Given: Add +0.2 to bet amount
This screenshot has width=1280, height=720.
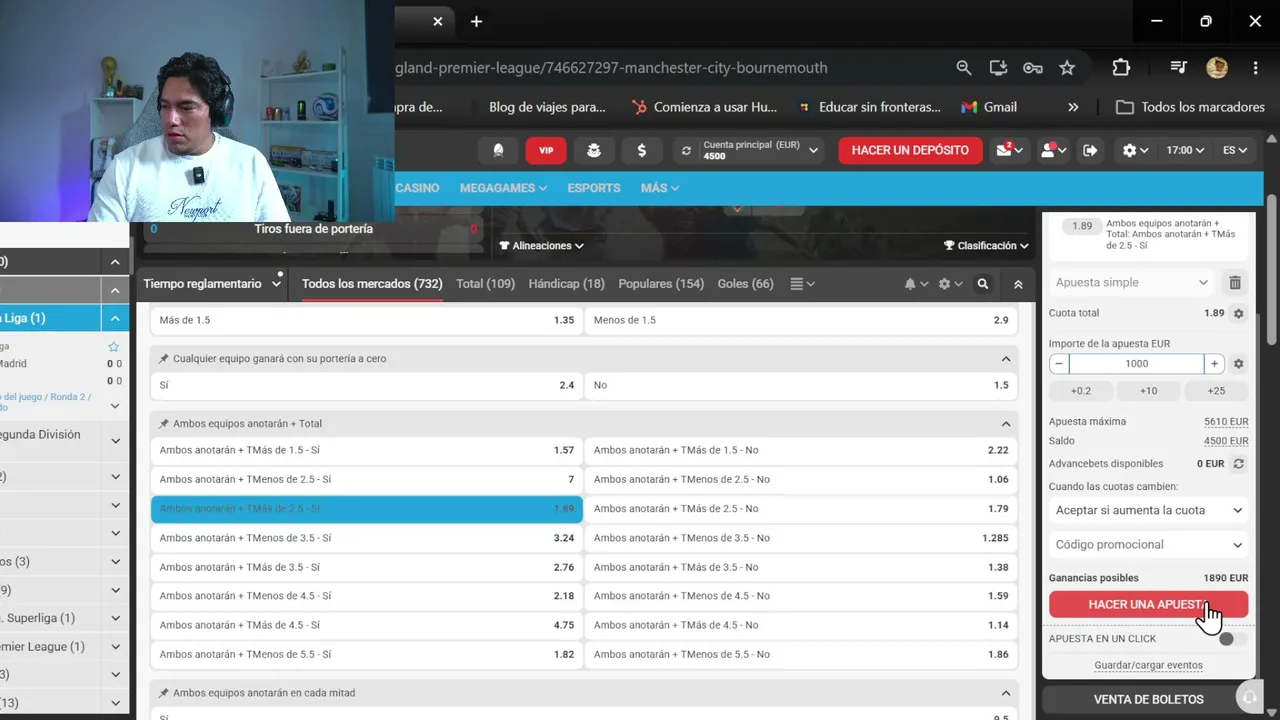Looking at the screenshot, I should click(1081, 391).
